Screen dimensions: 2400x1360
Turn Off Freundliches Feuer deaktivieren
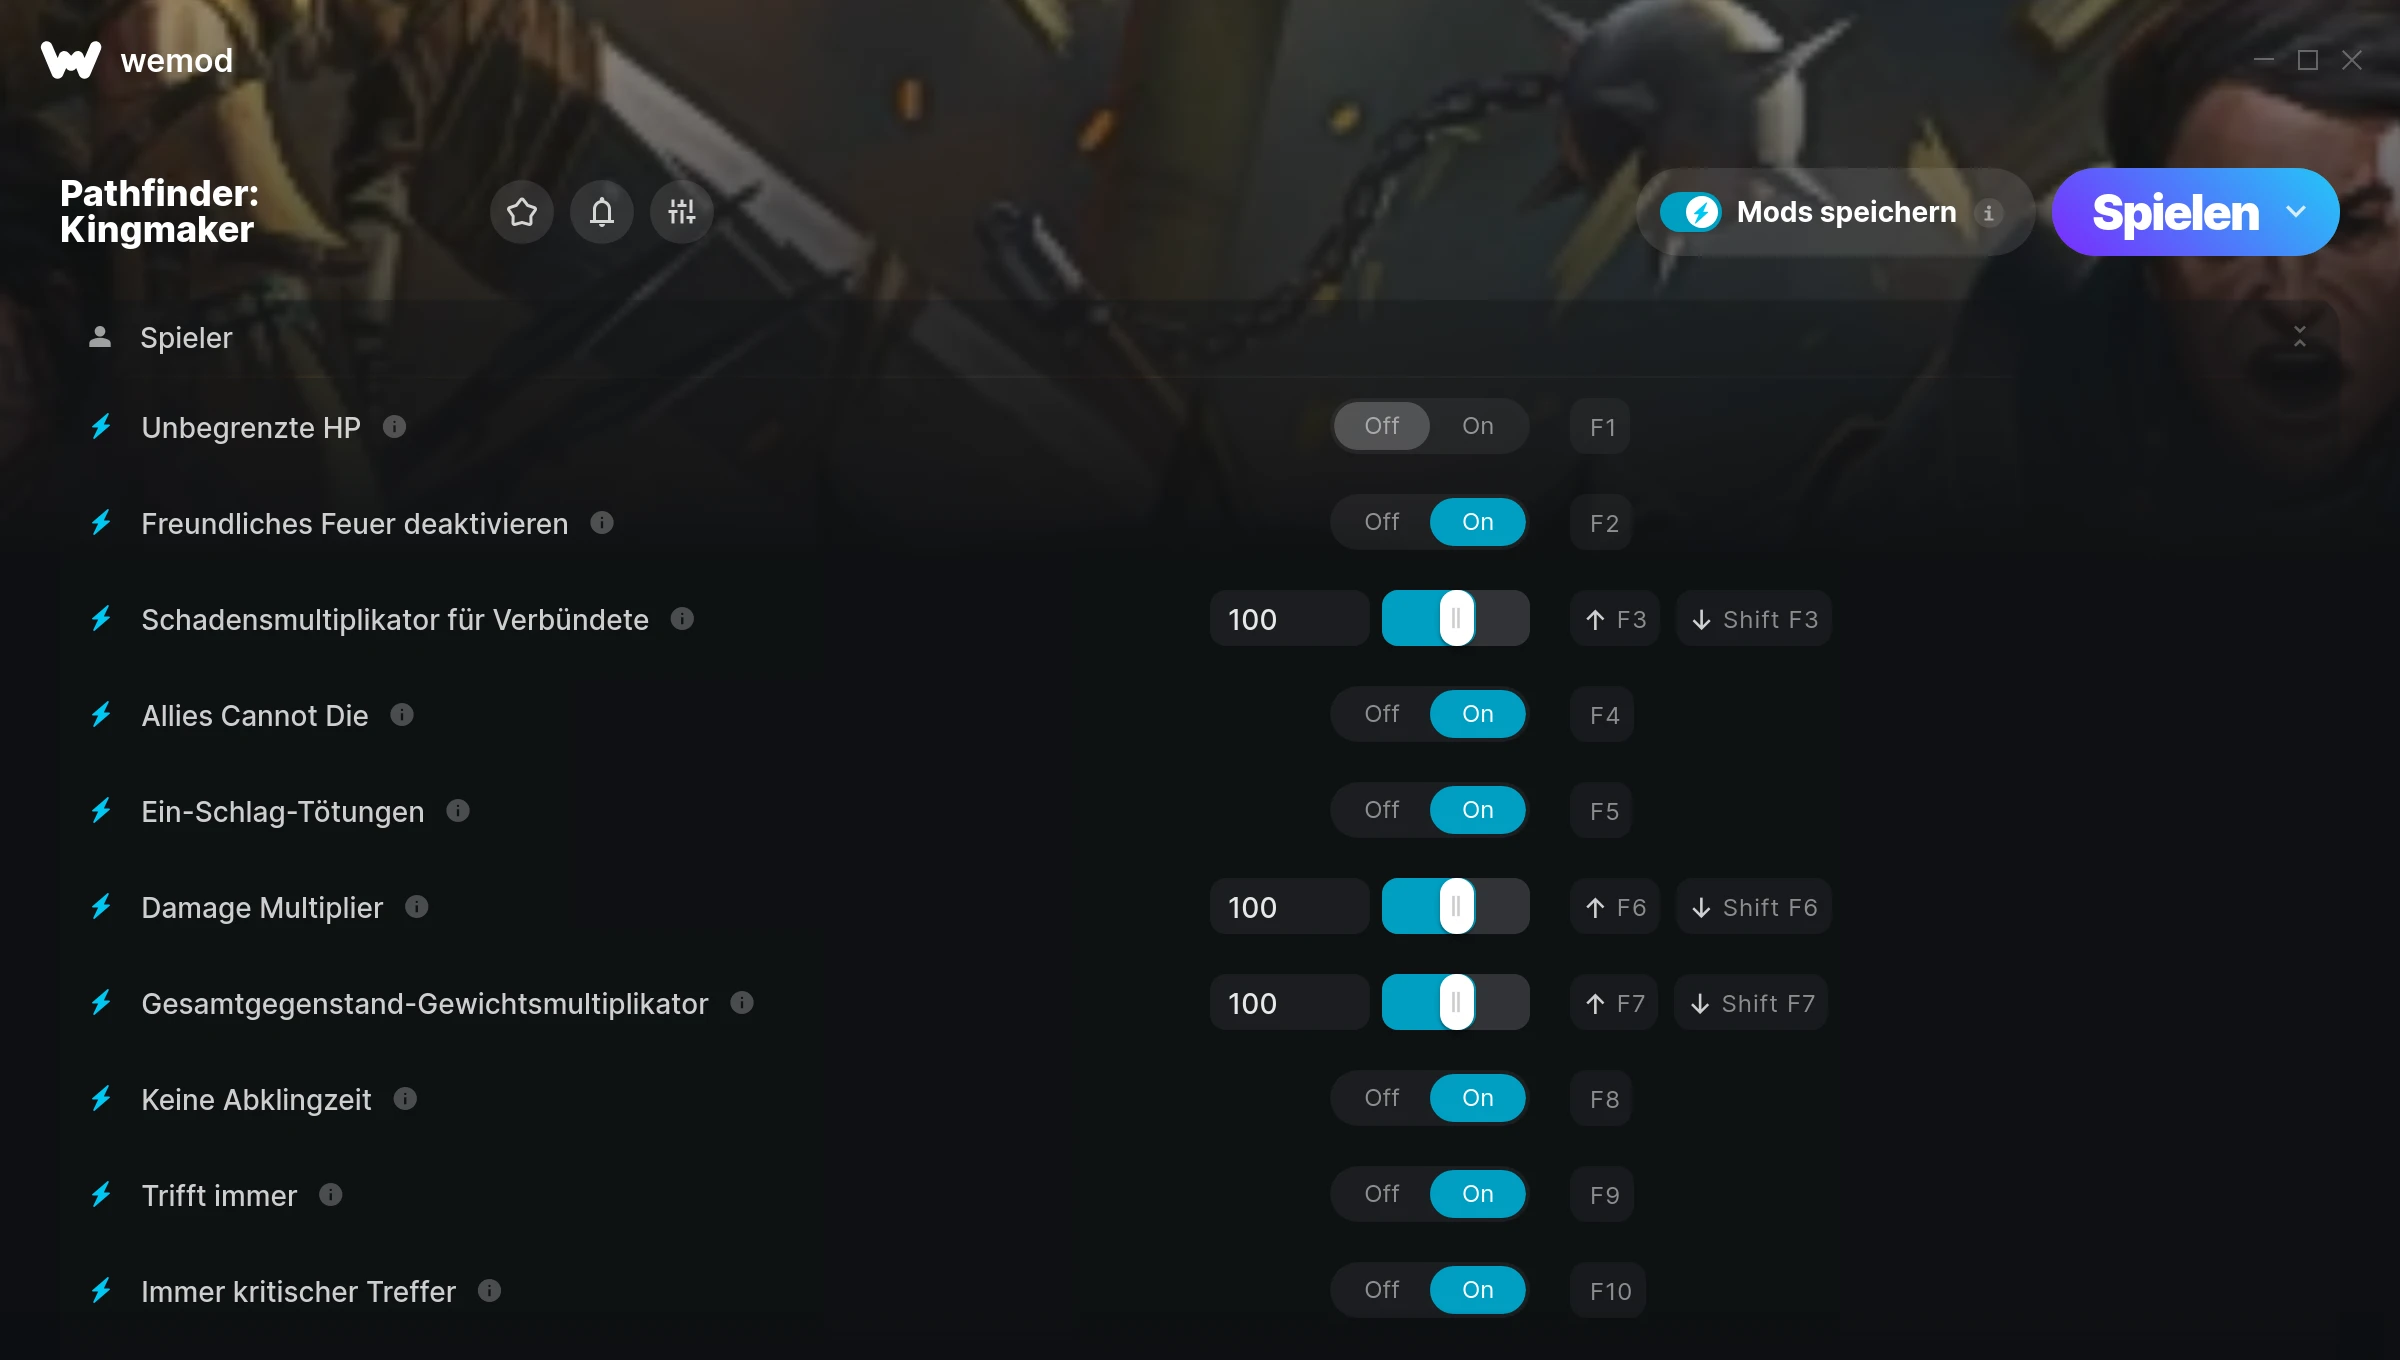[x=1382, y=522]
